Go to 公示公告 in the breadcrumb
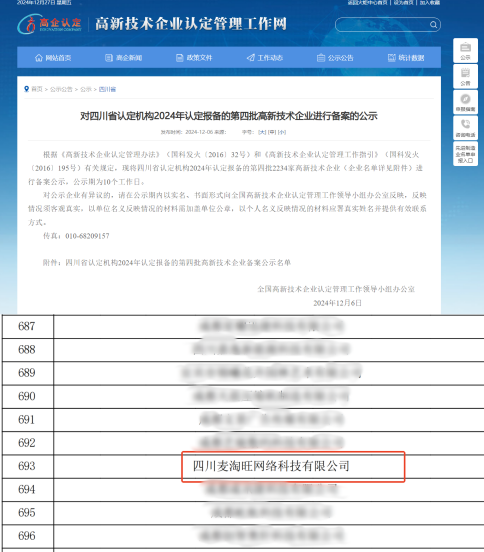This screenshot has height=552, width=484. [61, 89]
